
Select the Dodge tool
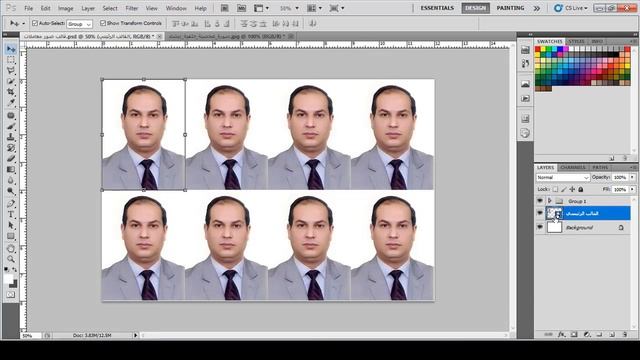tap(11, 191)
